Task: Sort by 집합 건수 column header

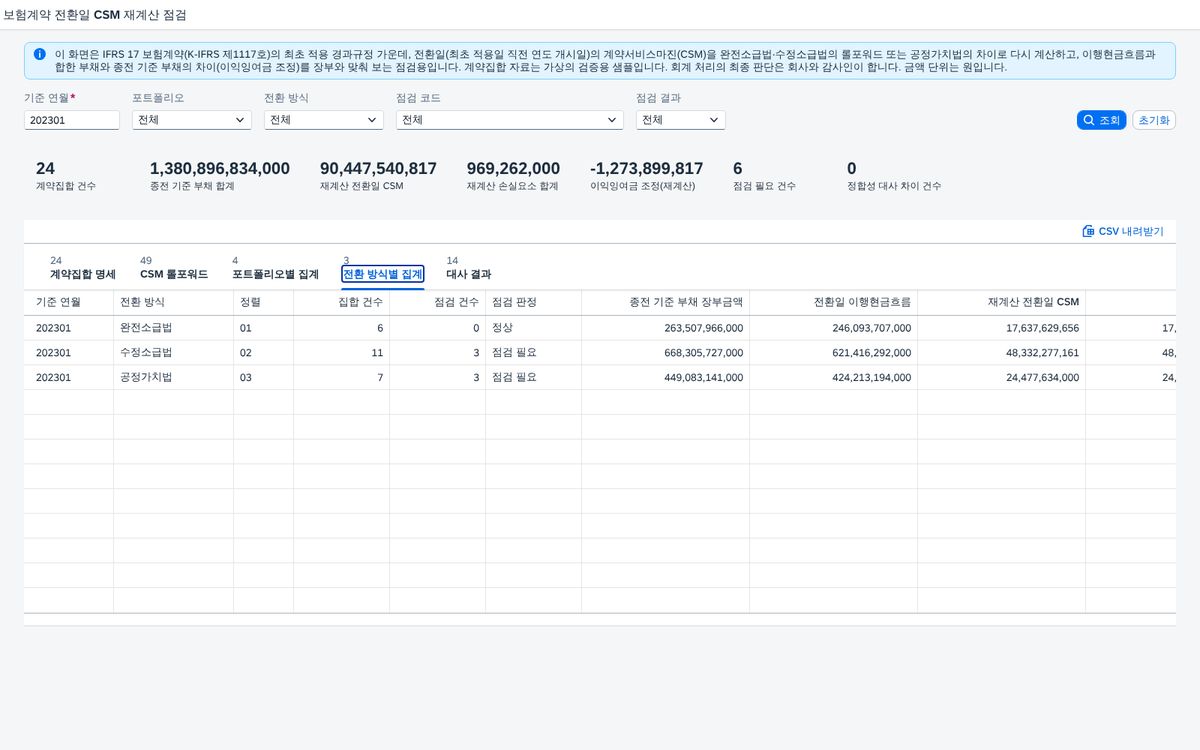Action: point(342,302)
